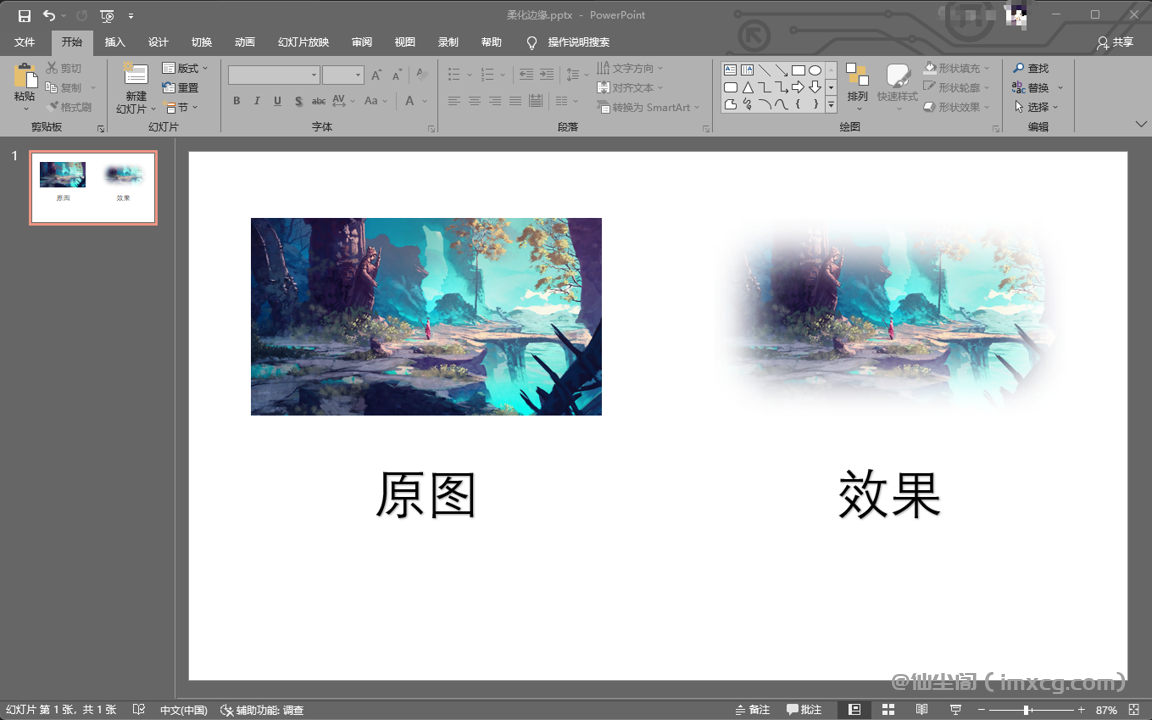Viewport: 1152px width, 720px height.
Task: Switch to Transitions (切换) tab
Action: tap(201, 42)
